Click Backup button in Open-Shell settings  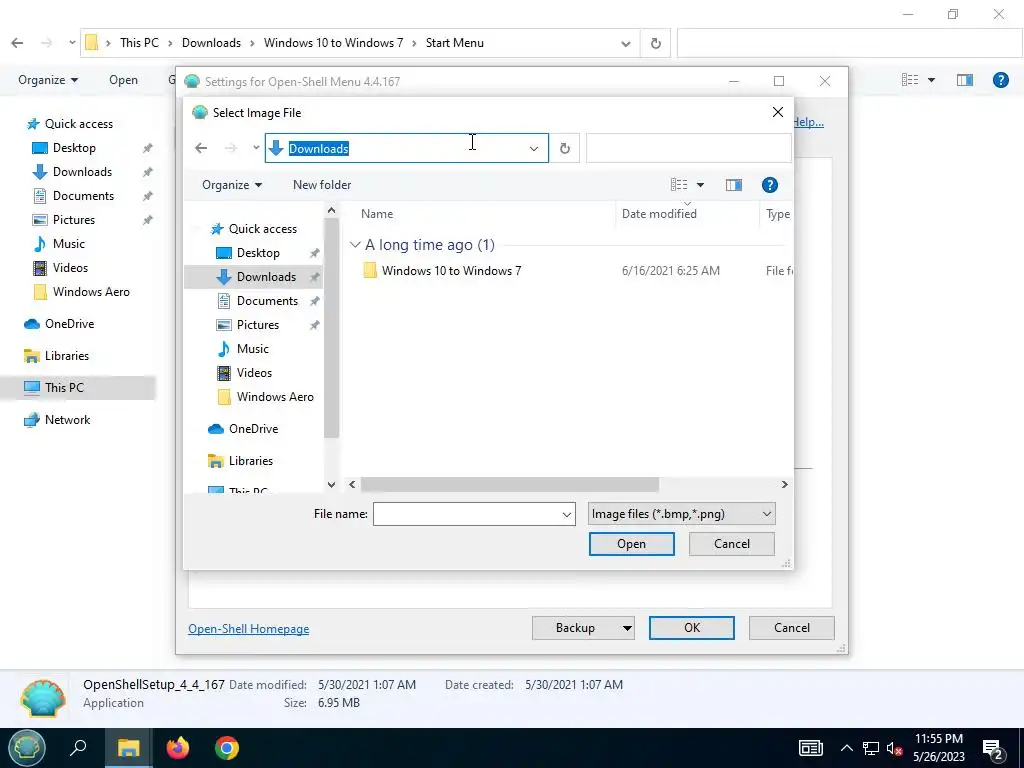point(575,628)
